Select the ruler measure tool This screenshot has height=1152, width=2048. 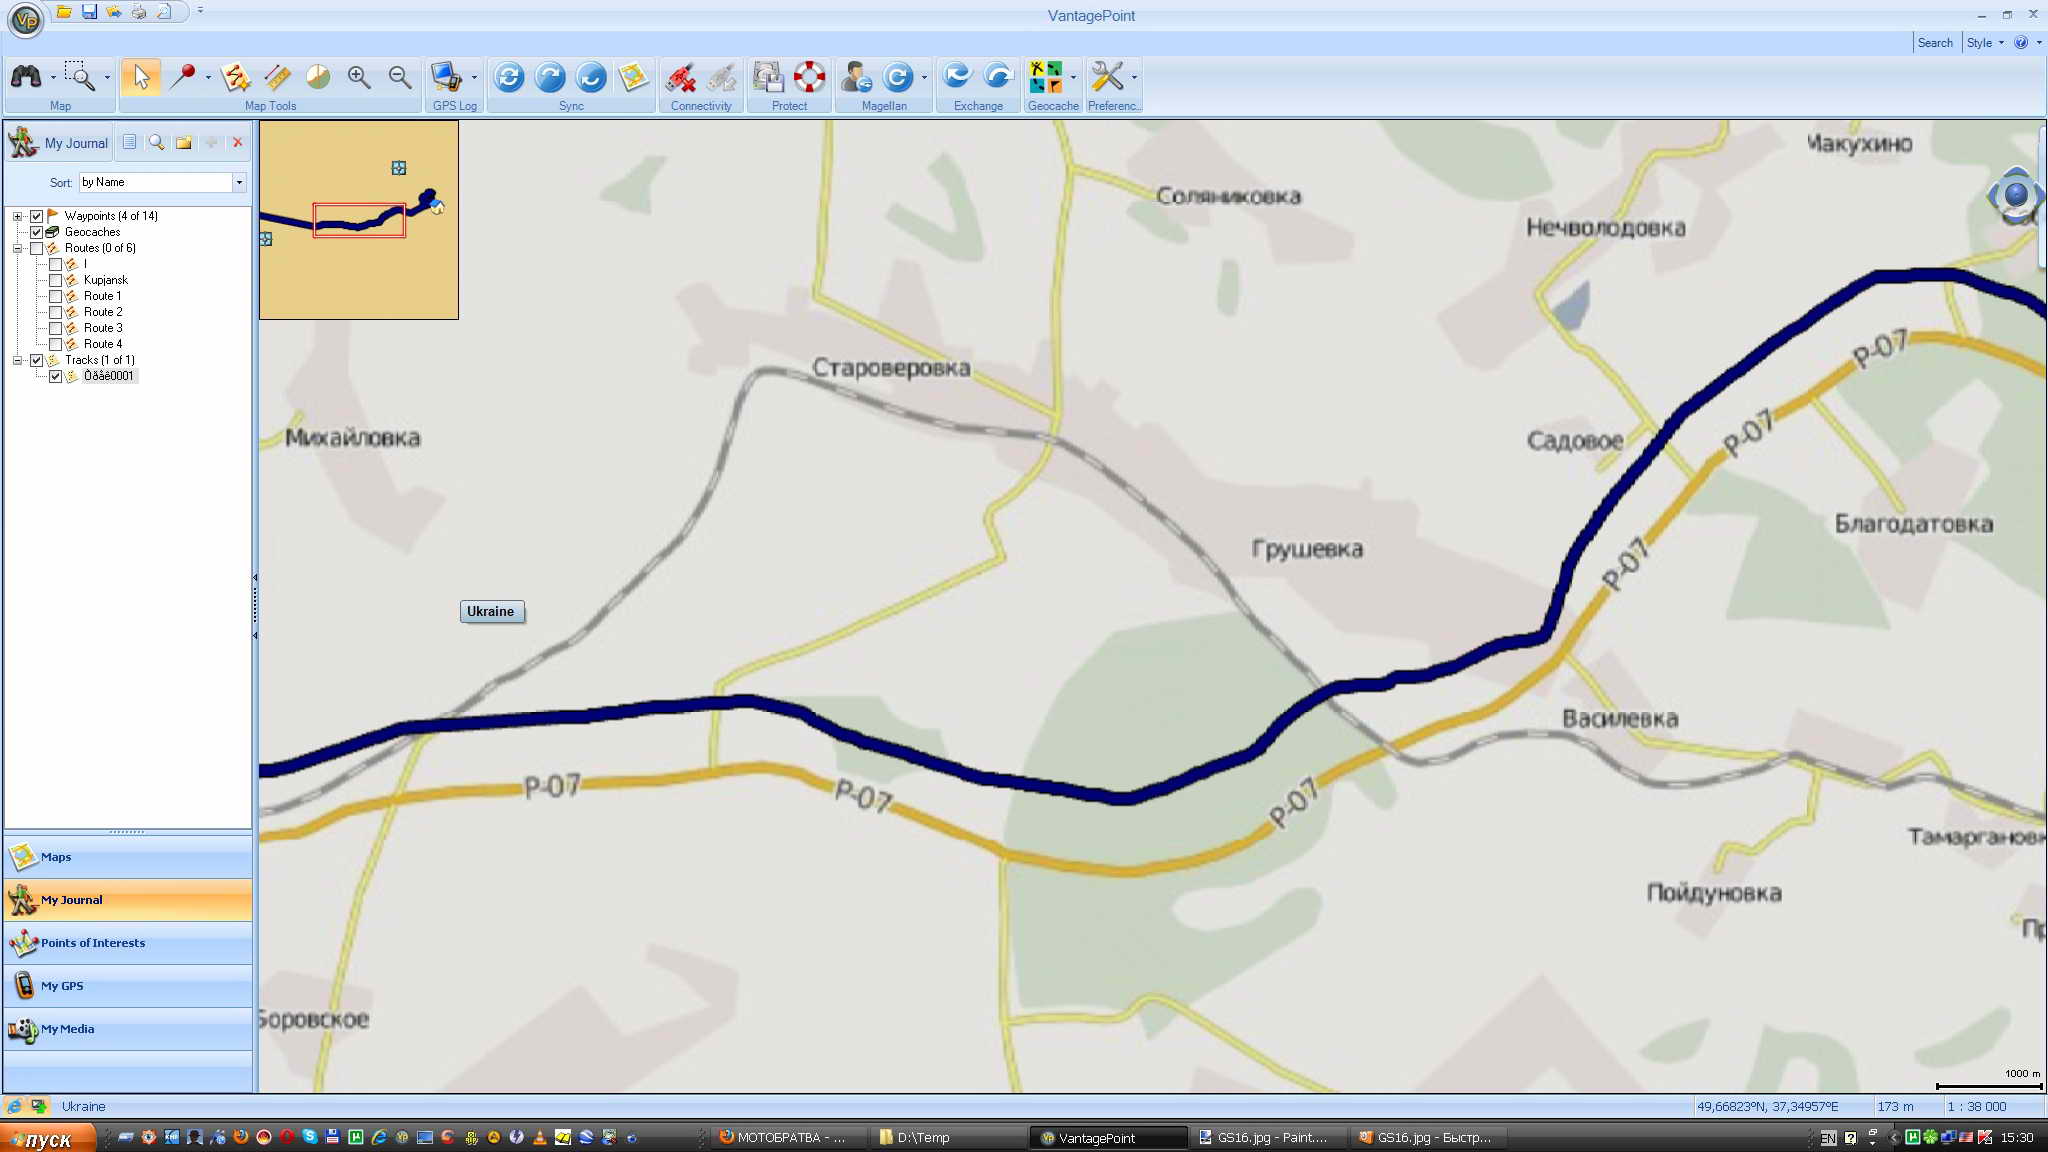pos(277,77)
